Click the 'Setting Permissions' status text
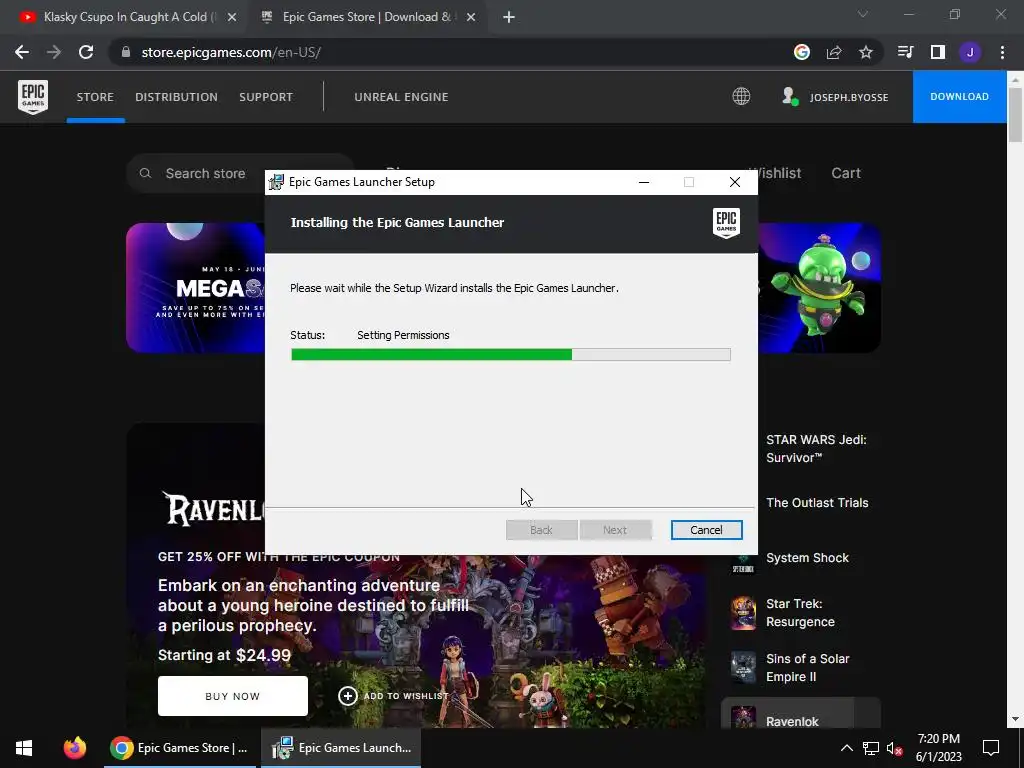Screen dimensions: 1024x768 click(x=403, y=335)
